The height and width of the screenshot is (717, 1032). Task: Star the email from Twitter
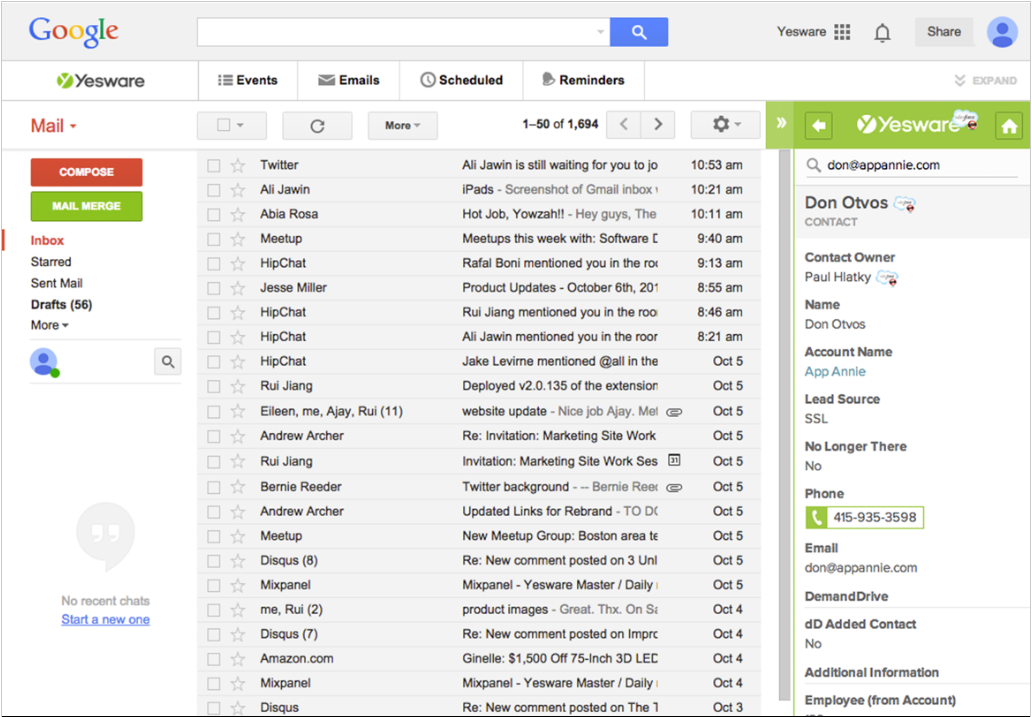pos(238,165)
